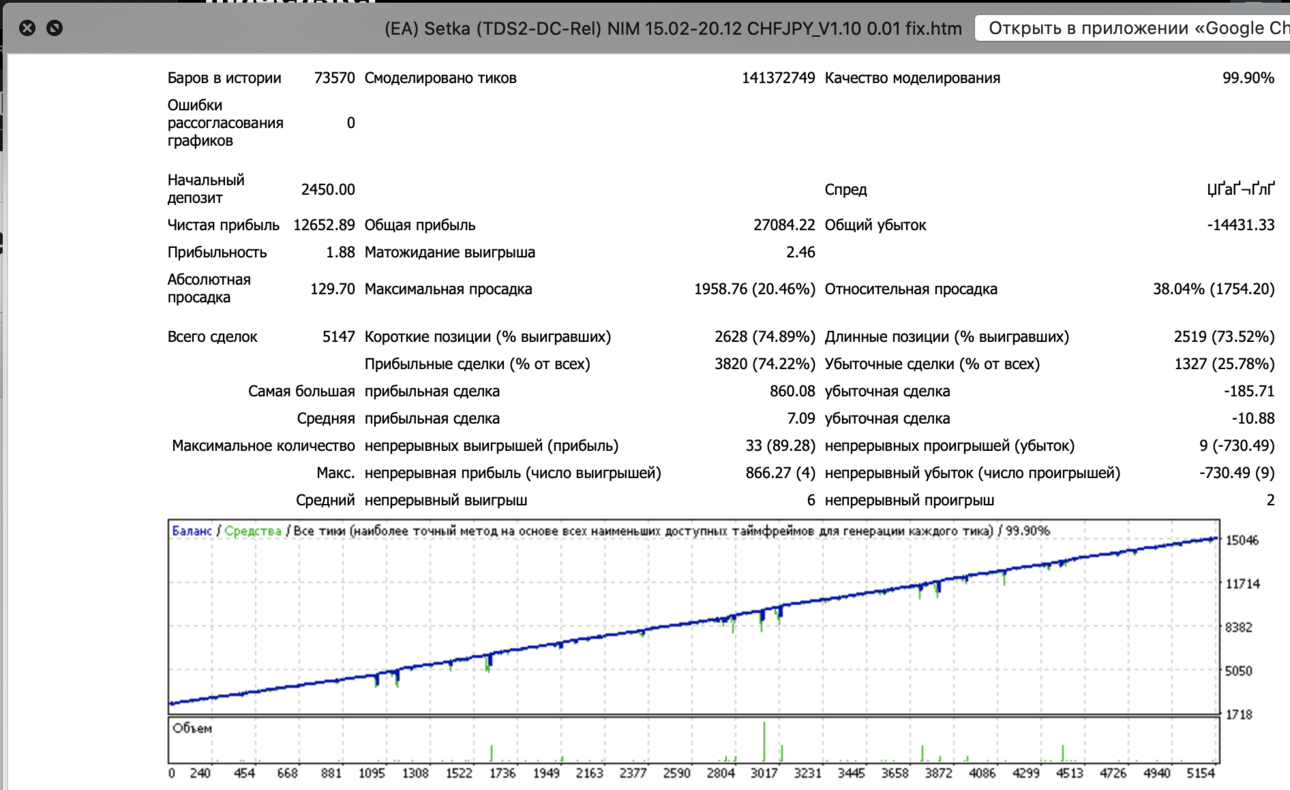Image resolution: width=1290 pixels, height=790 pixels.
Task: Click the 1095 trade number on x-axis
Action: tap(371, 774)
